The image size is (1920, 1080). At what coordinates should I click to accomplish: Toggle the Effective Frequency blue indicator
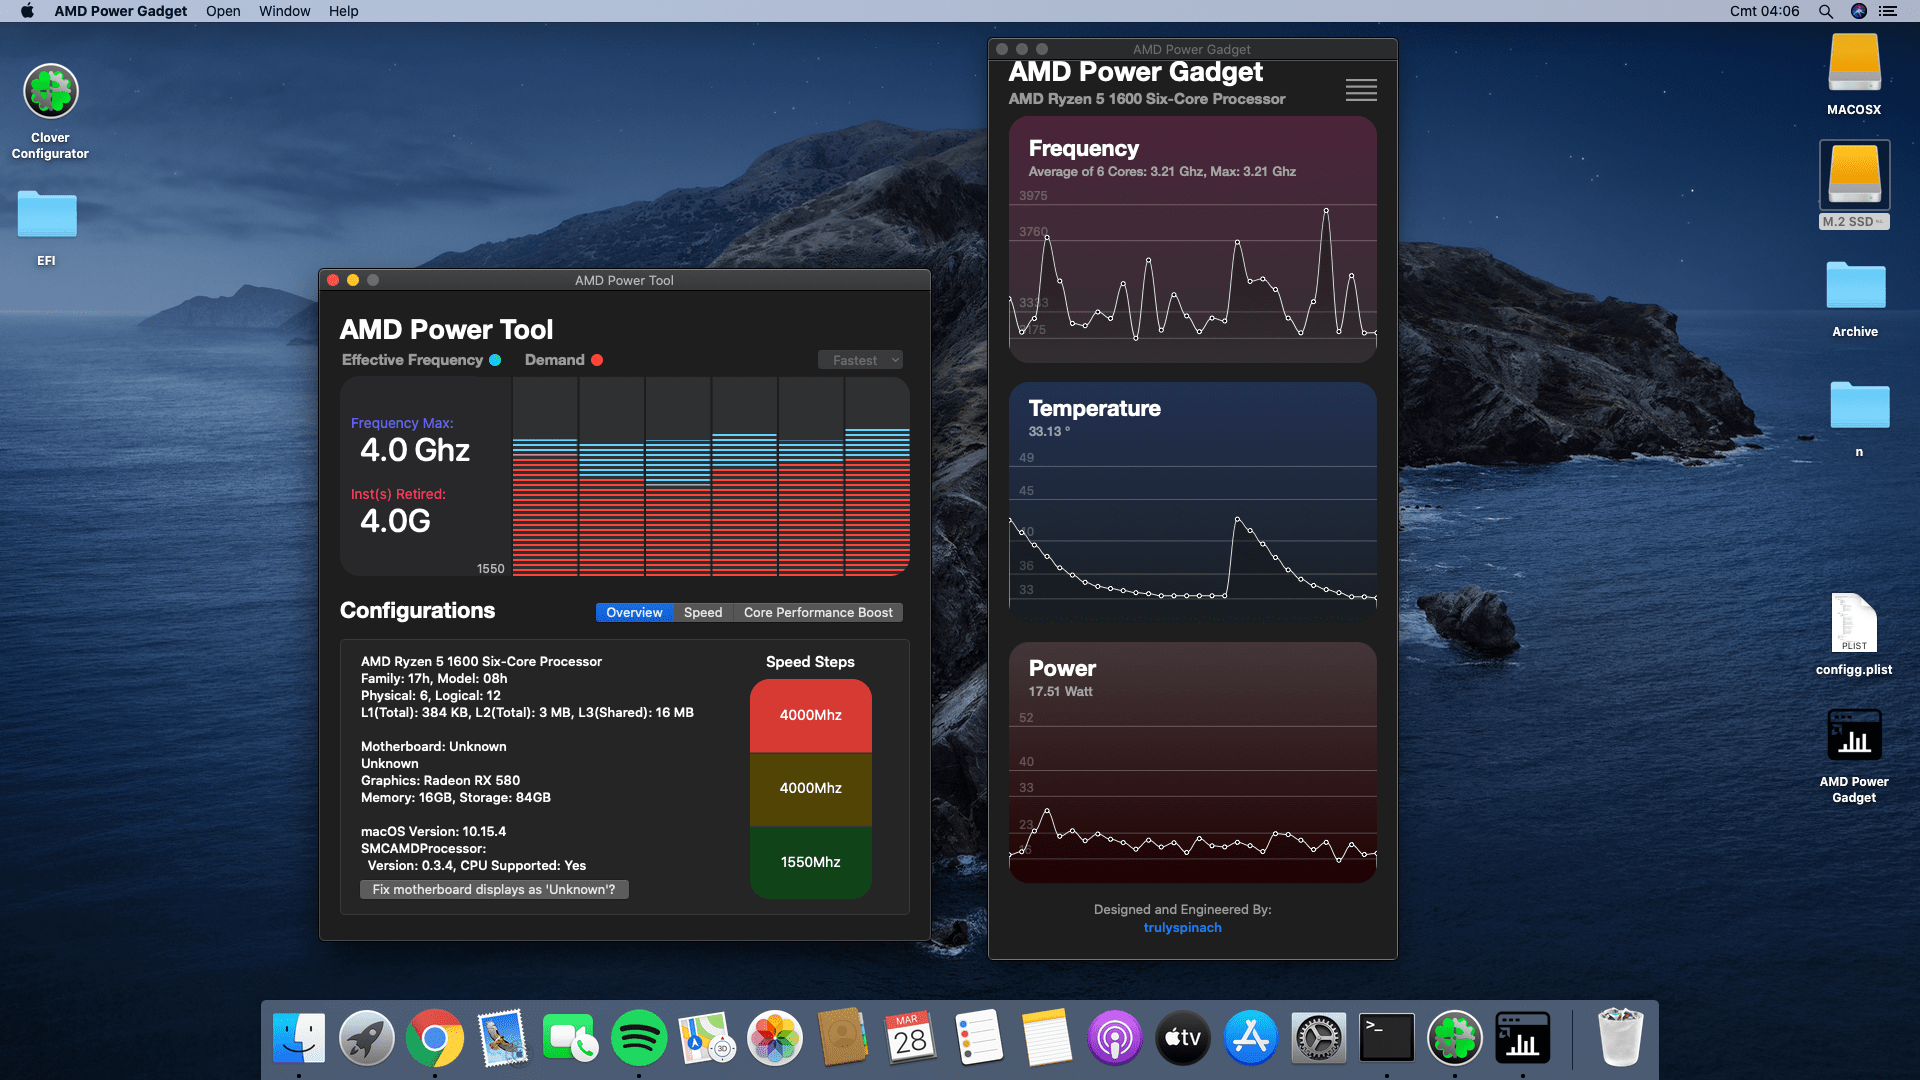[495, 360]
